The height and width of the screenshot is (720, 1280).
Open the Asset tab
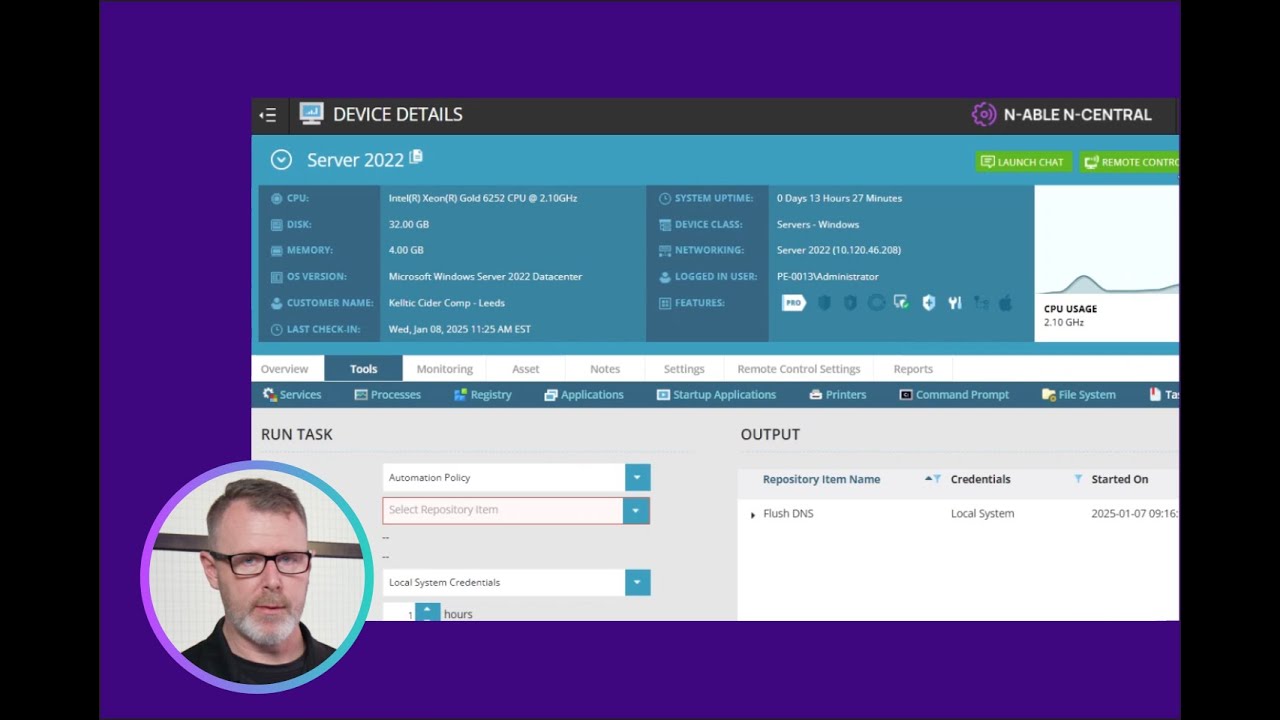pyautogui.click(x=526, y=369)
